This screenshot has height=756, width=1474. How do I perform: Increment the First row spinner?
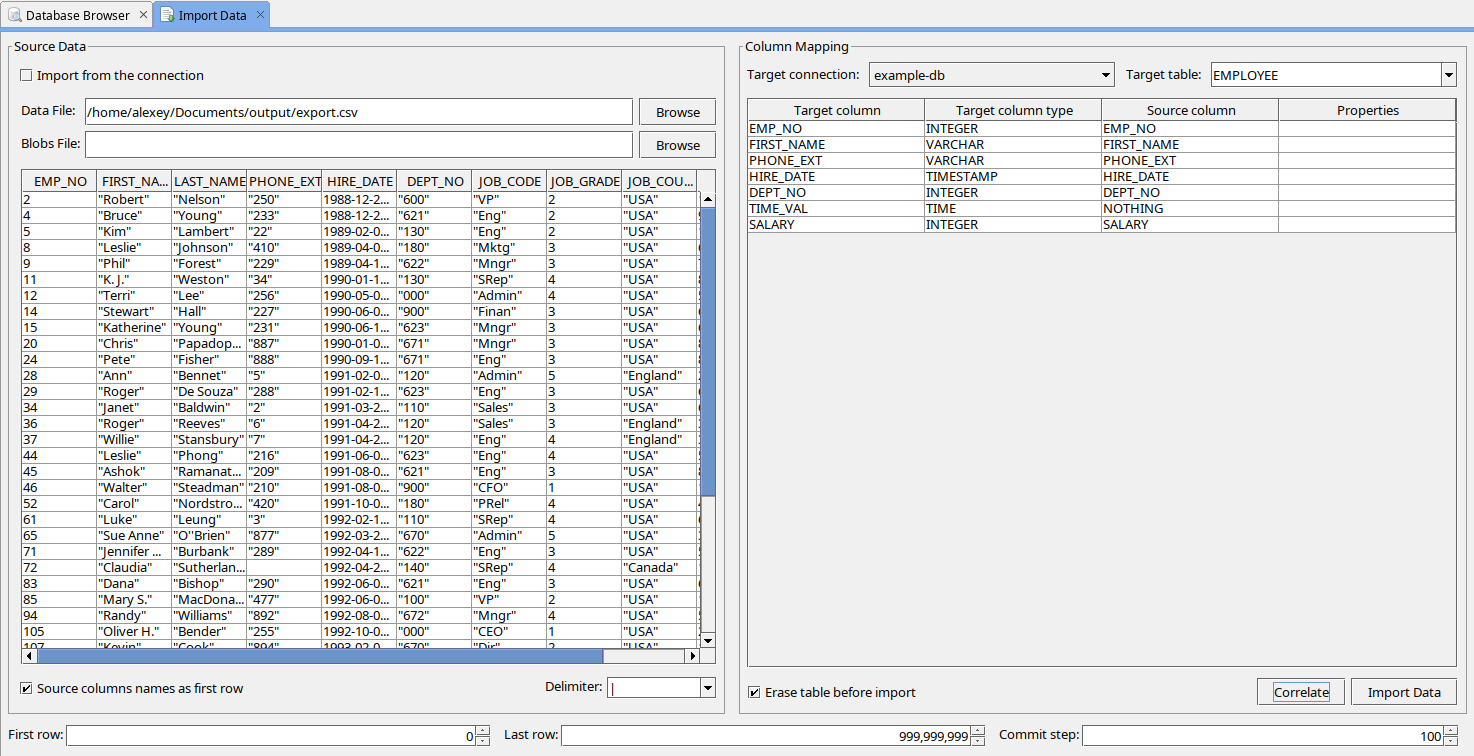coord(483,731)
